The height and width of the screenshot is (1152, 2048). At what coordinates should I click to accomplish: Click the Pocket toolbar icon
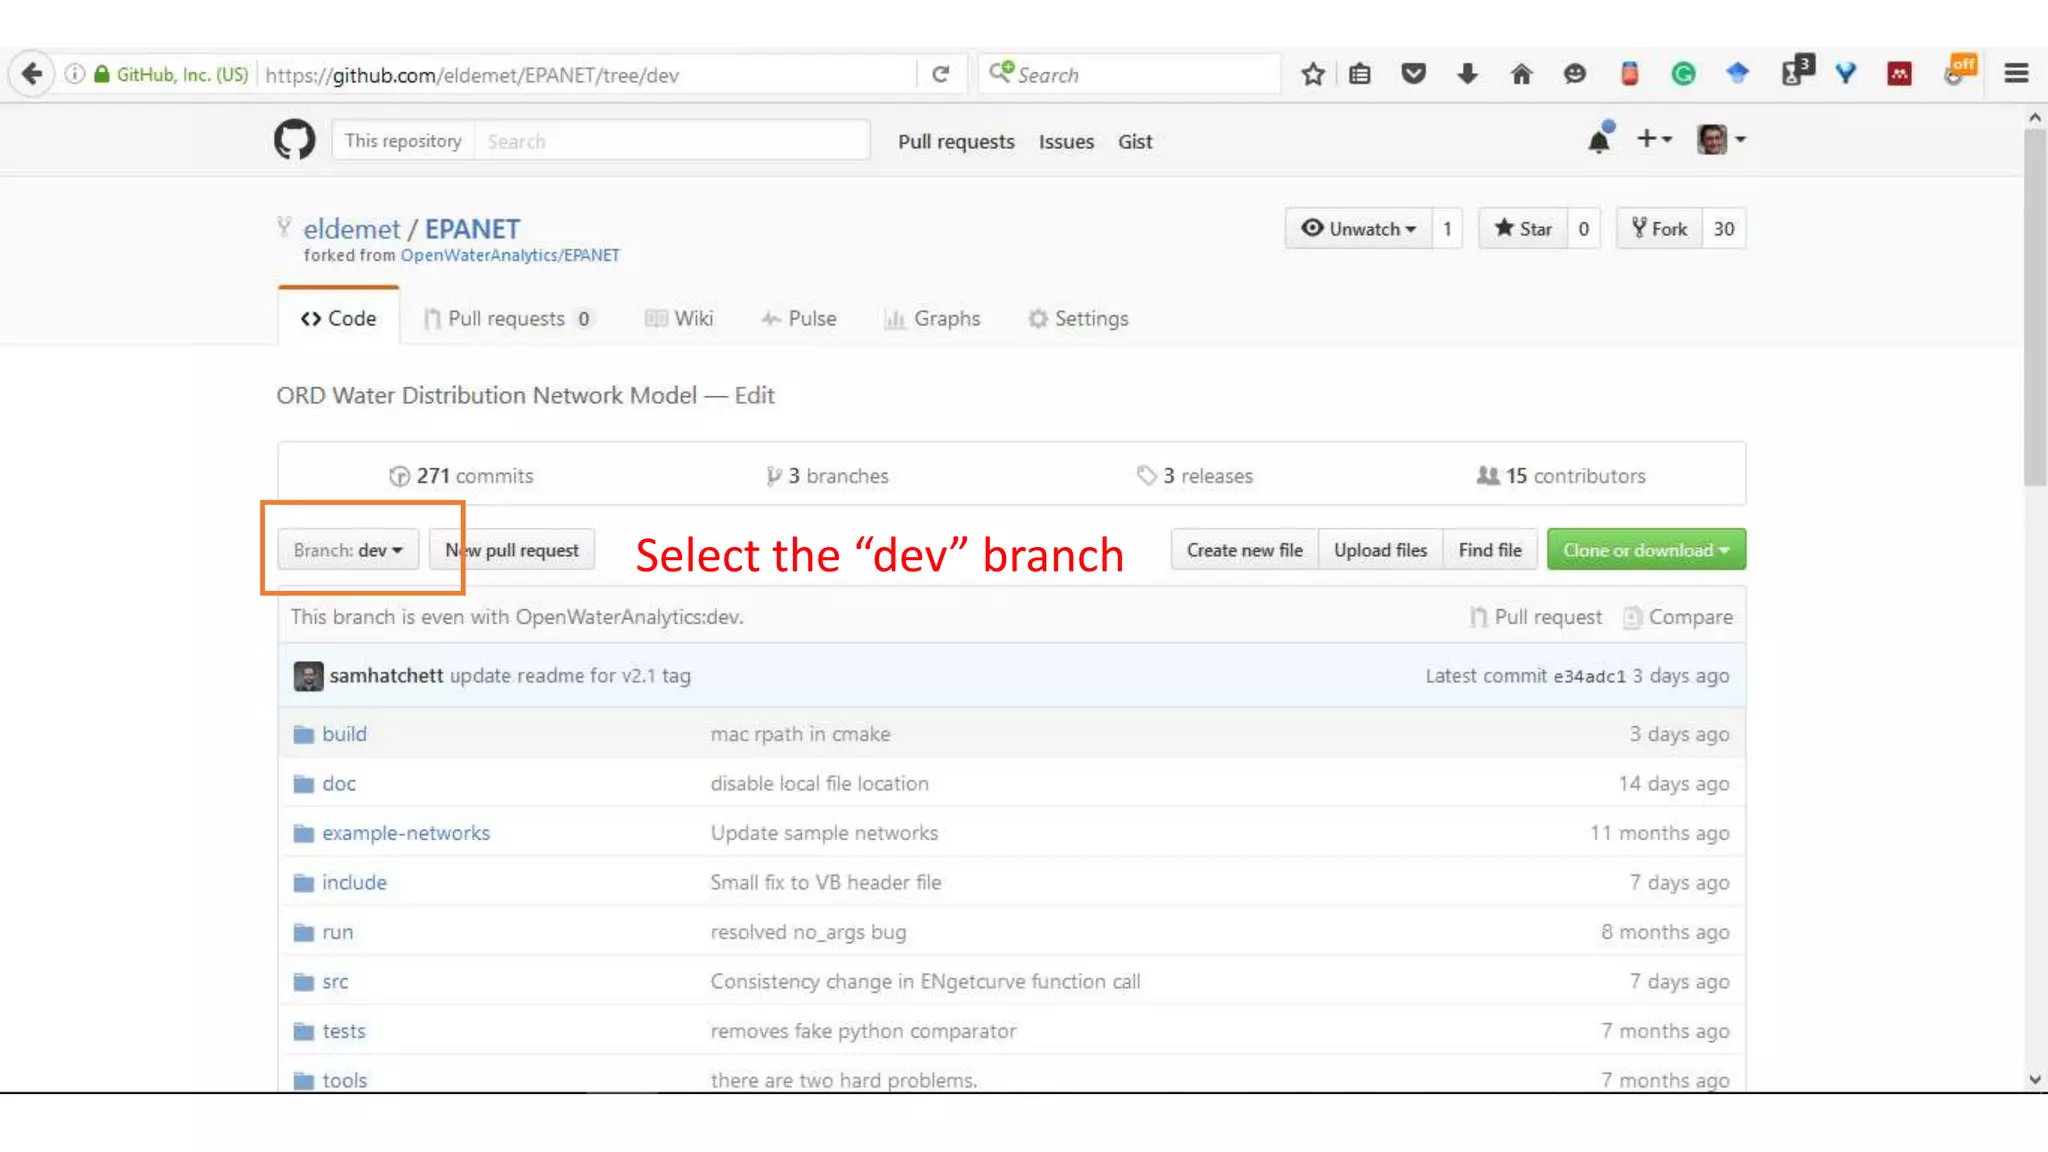click(x=1413, y=74)
